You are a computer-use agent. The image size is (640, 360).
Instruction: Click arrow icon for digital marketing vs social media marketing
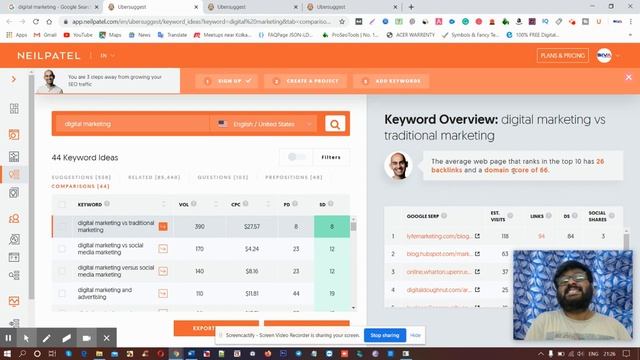click(163, 249)
